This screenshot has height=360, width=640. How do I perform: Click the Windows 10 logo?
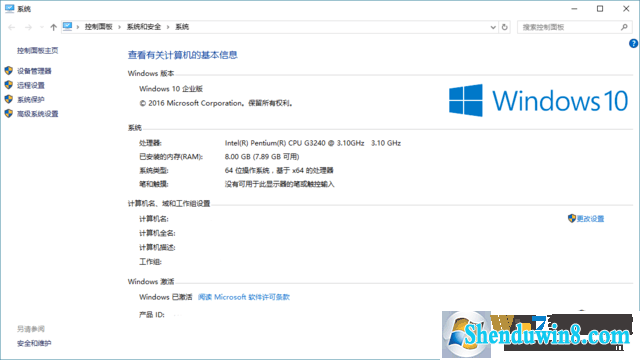[x=538, y=100]
